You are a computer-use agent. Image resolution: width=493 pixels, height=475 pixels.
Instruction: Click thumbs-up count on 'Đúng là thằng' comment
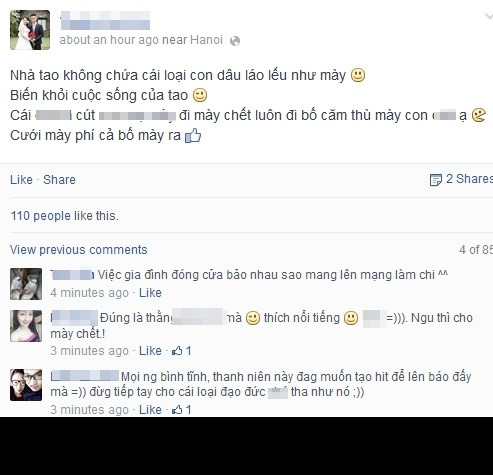click(182, 351)
